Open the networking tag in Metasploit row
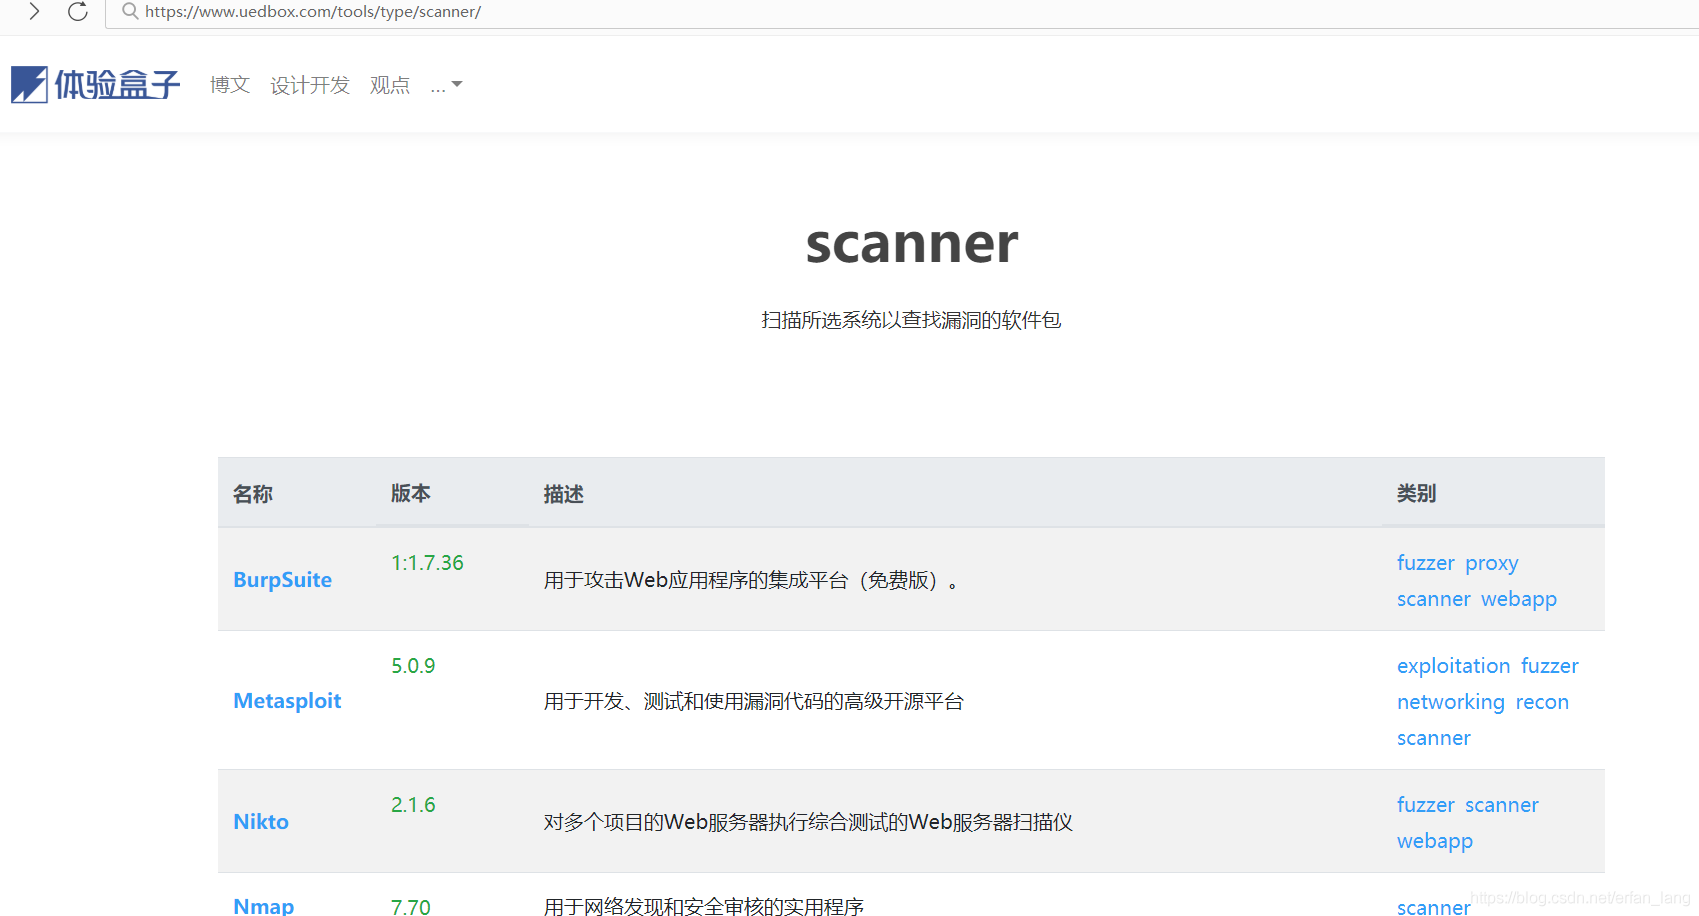The width and height of the screenshot is (1699, 916). (x=1451, y=702)
